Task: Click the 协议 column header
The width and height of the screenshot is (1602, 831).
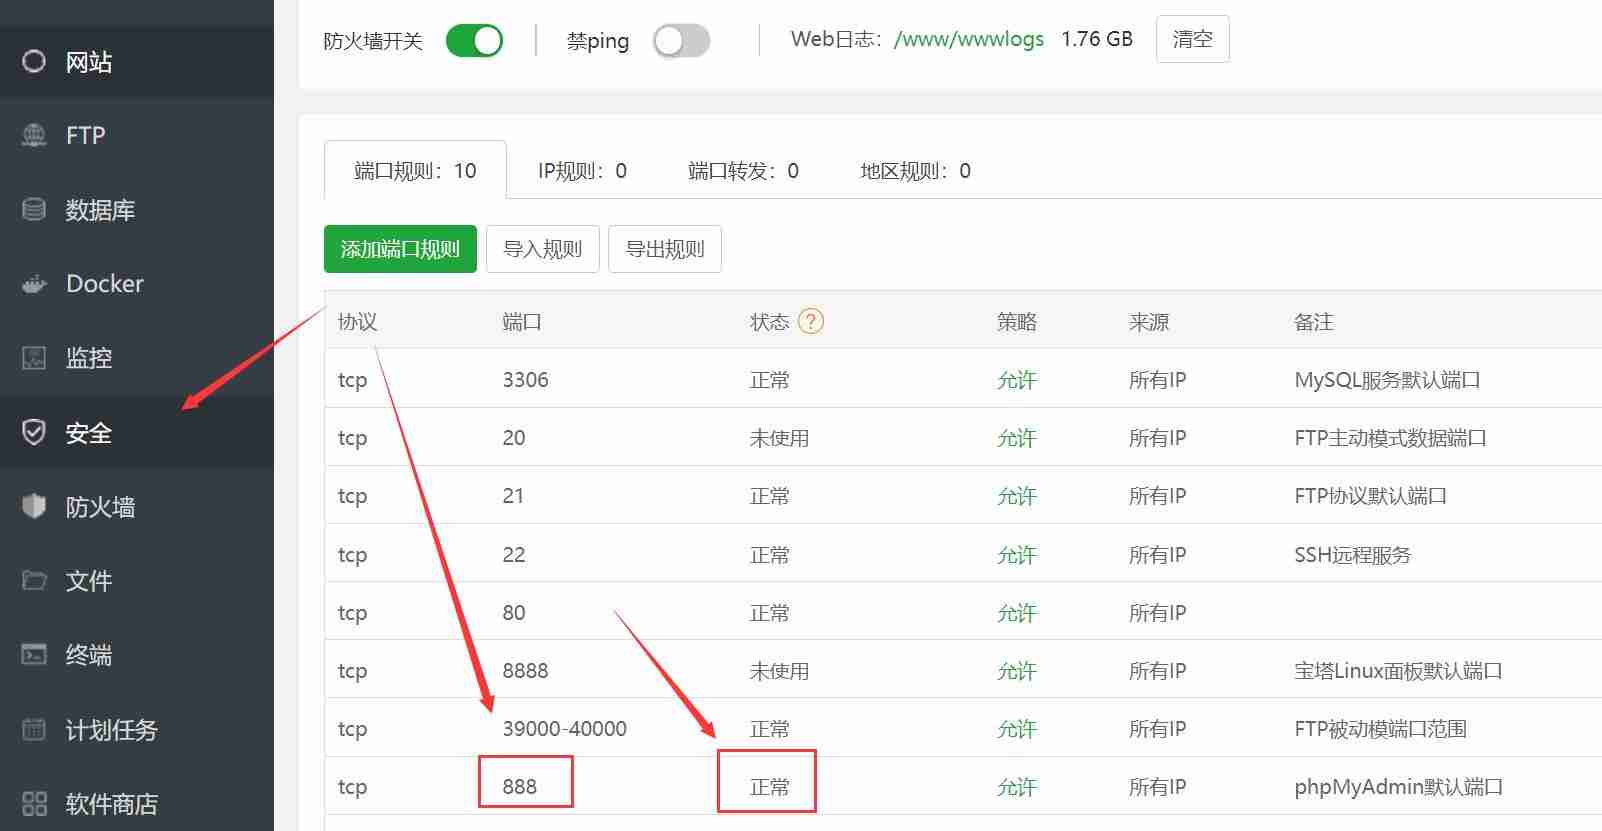Action: click(357, 322)
